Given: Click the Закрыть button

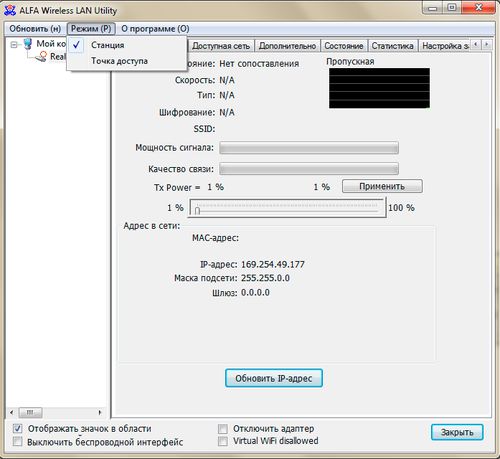Looking at the screenshot, I should (457, 432).
